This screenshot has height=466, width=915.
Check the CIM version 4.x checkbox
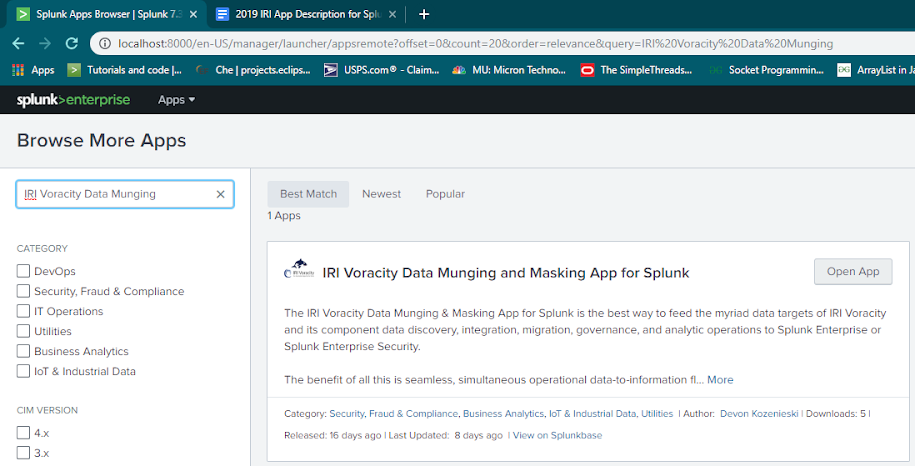pos(23,433)
